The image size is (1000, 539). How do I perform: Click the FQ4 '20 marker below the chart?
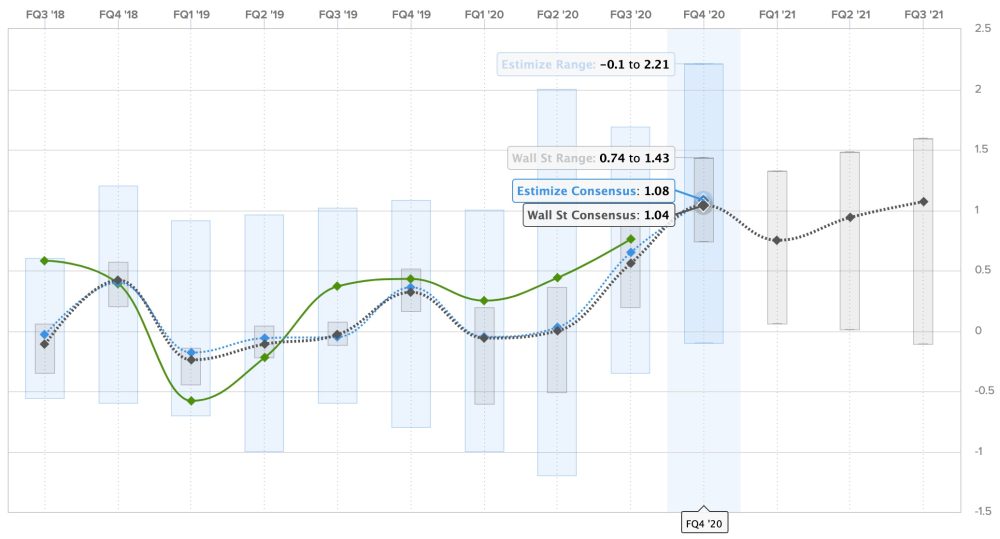click(x=704, y=522)
